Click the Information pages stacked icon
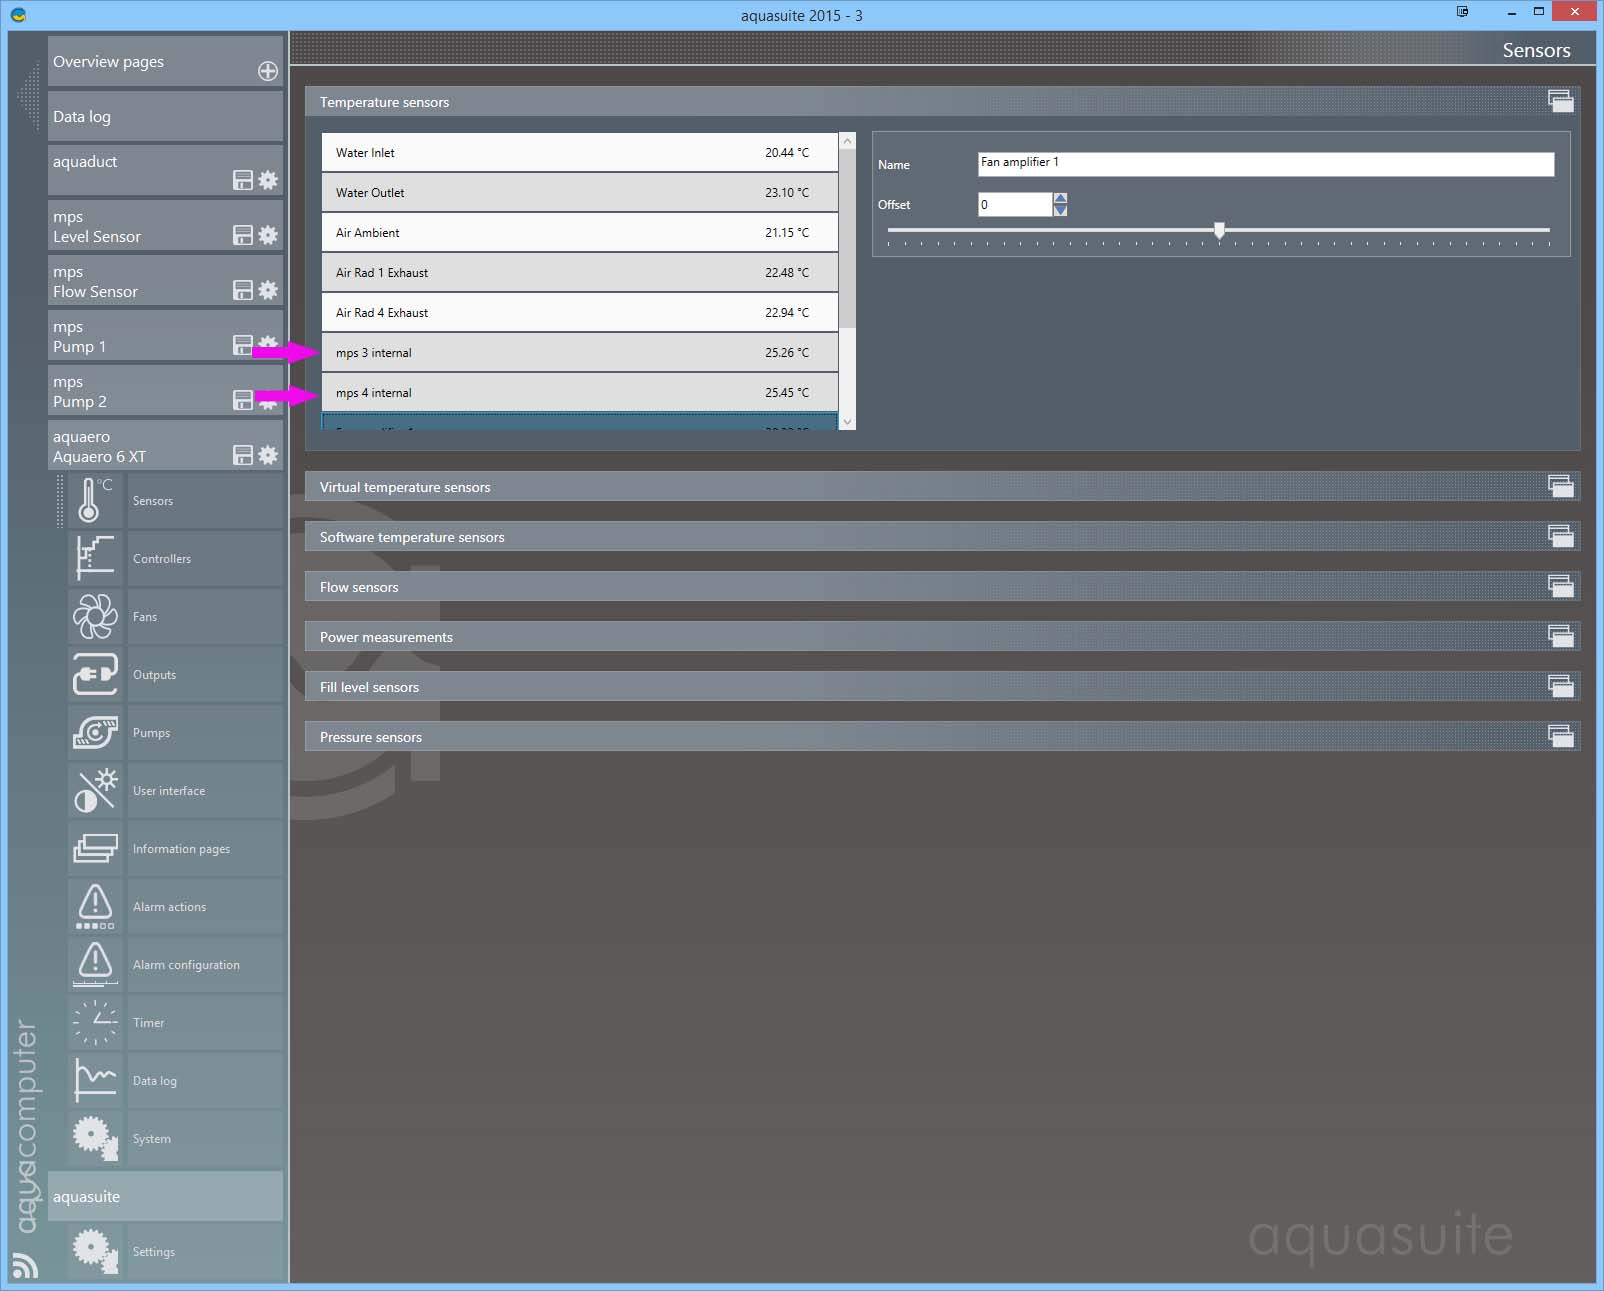The height and width of the screenshot is (1291, 1604). pos(95,848)
